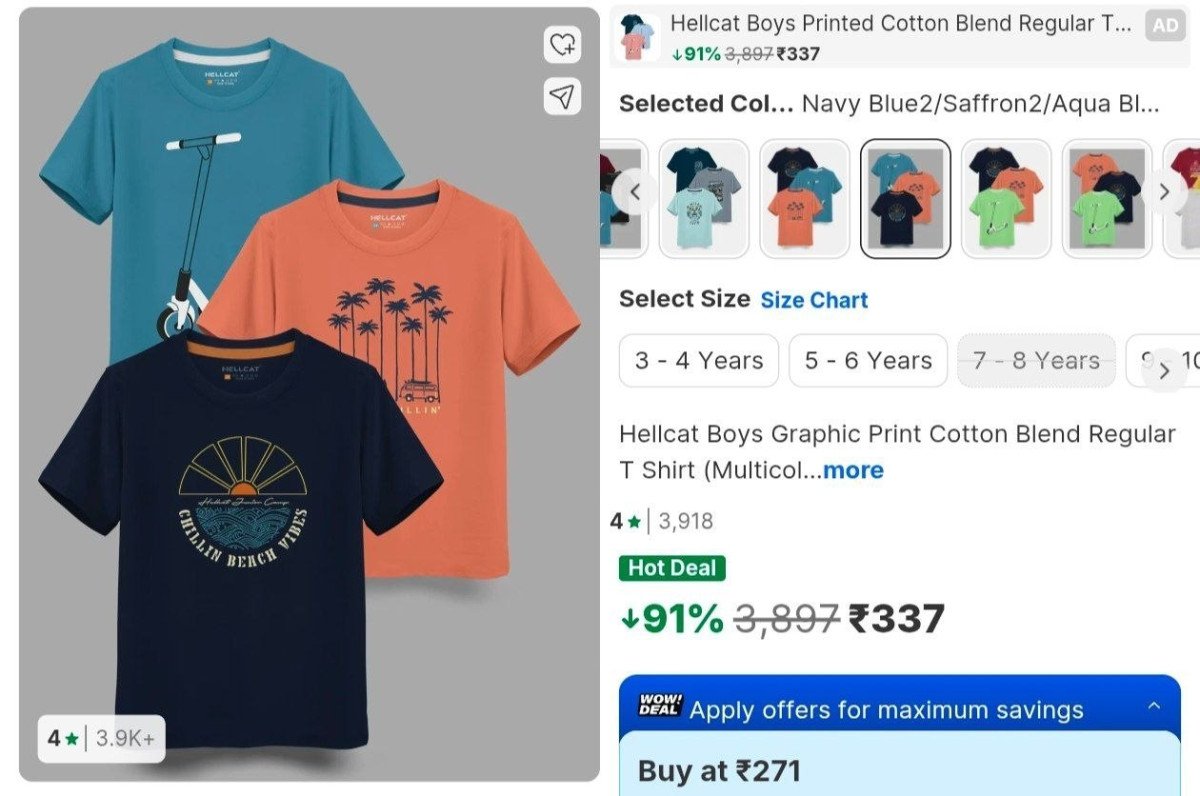
Task: Open the sponsored Hellcat Printed T-shirt banner
Action: 880,37
